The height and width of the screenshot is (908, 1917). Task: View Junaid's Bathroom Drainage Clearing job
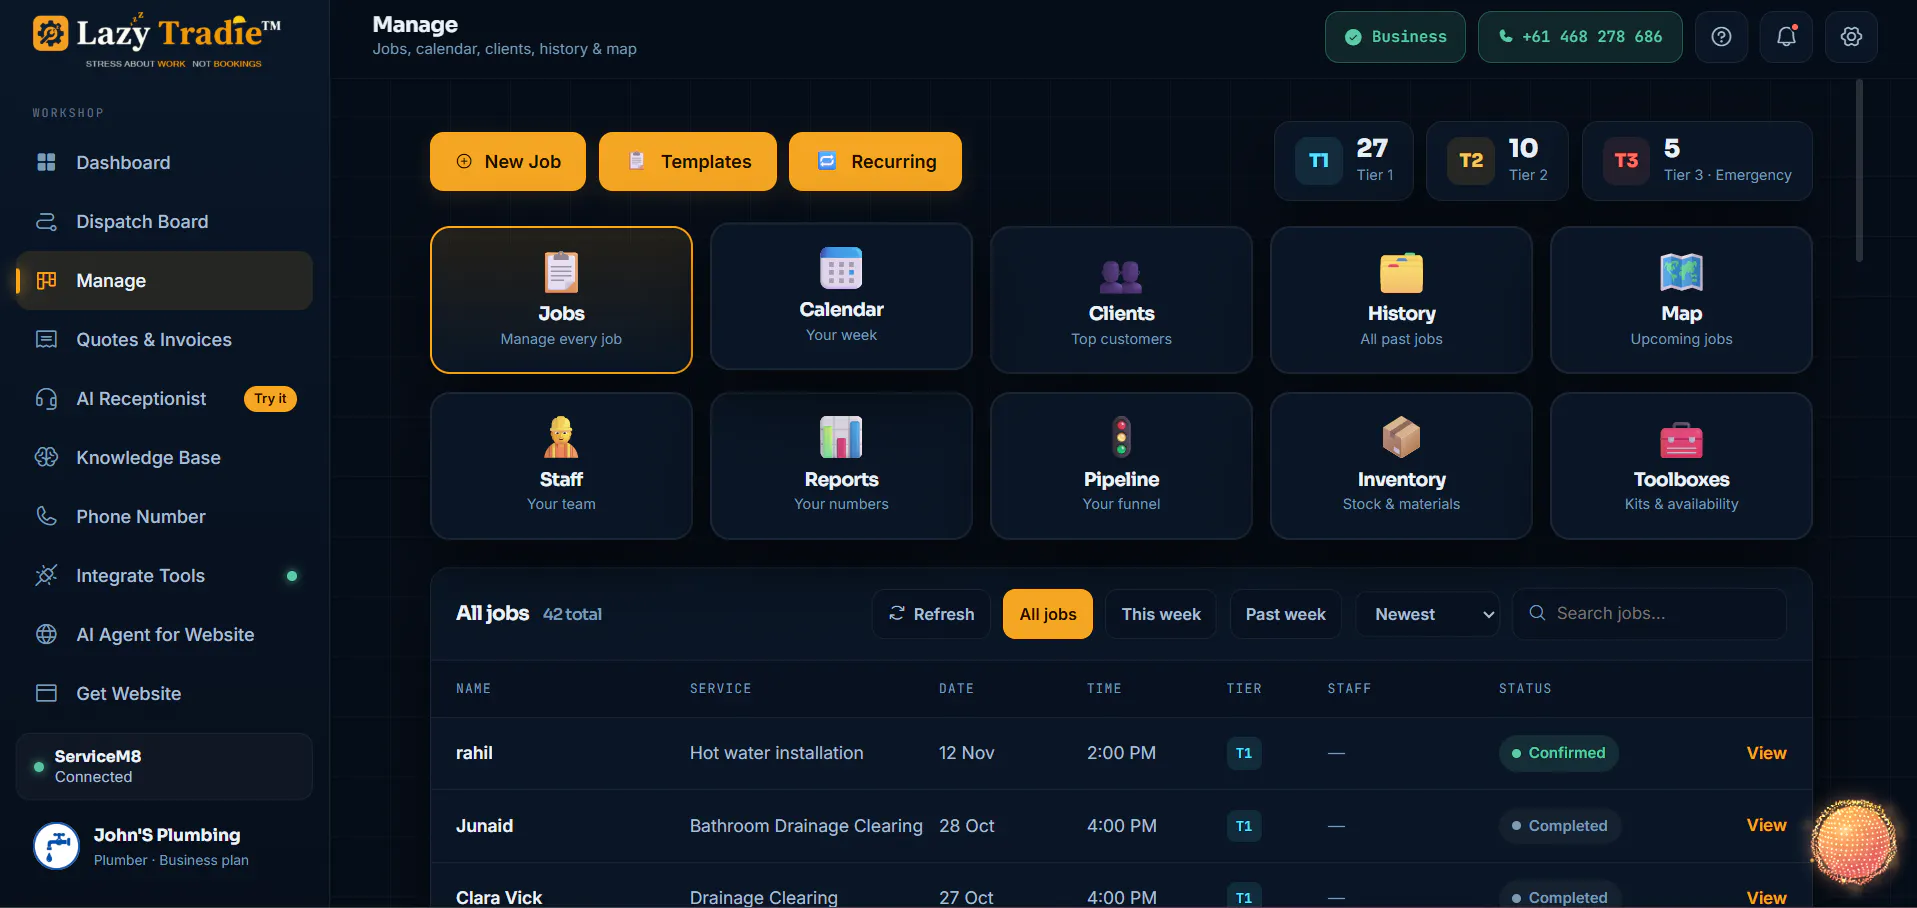(1766, 825)
